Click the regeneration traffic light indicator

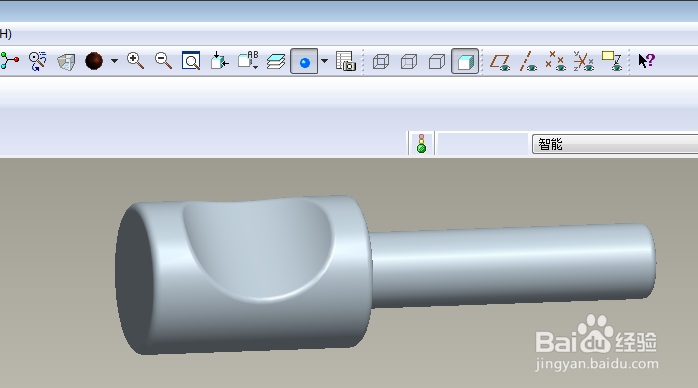coord(422,143)
